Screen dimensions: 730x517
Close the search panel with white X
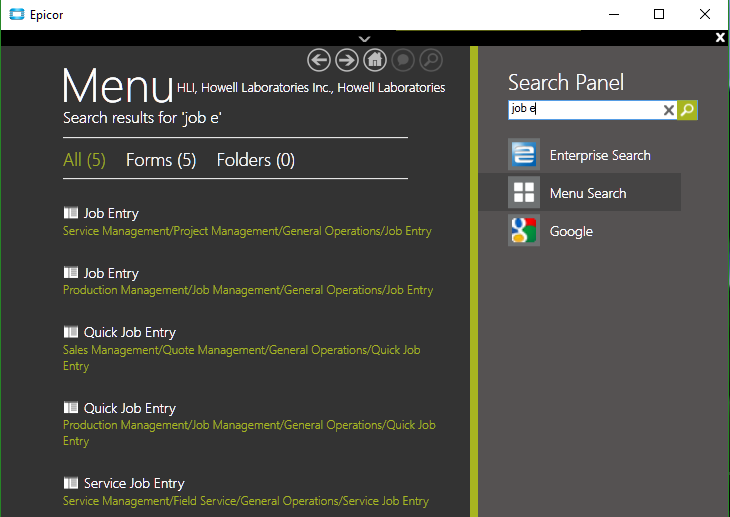(x=720, y=37)
